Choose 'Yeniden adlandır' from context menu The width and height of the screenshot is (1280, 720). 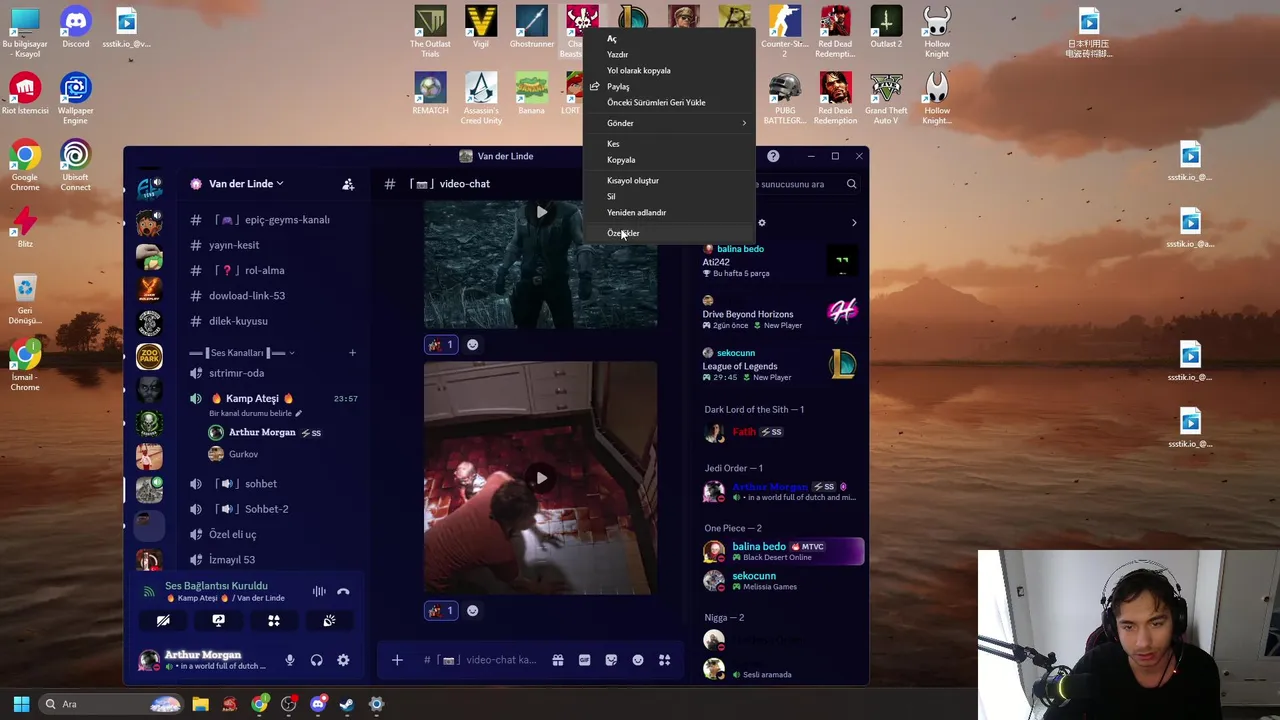[636, 212]
